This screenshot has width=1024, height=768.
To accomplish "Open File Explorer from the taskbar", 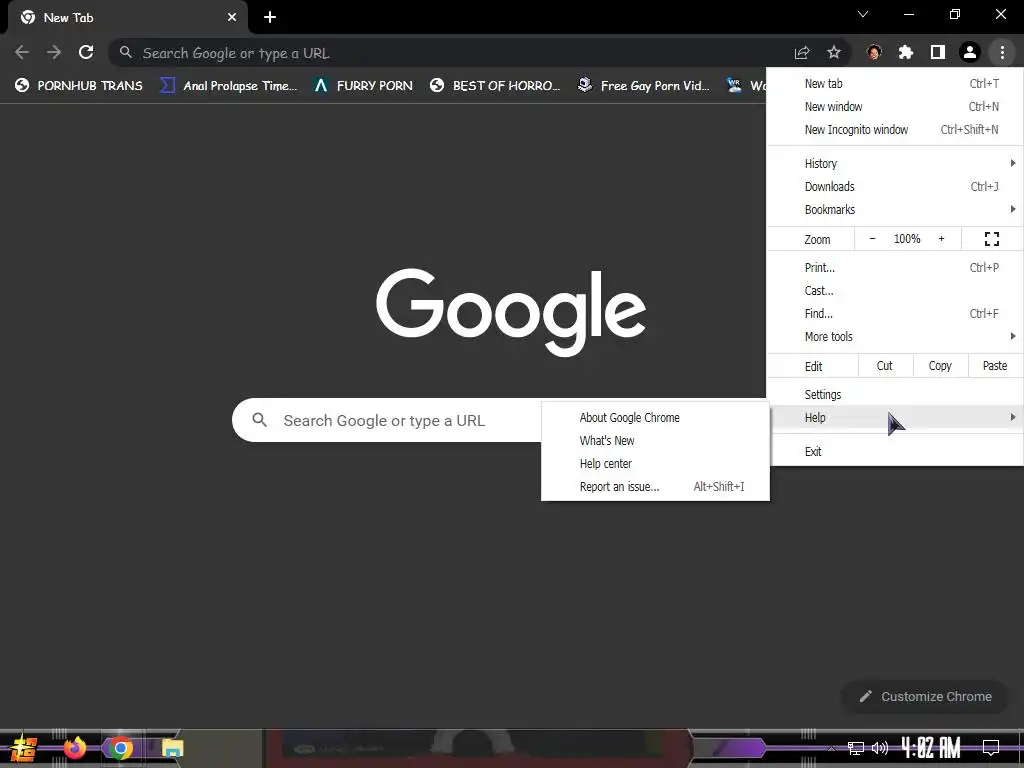I will (172, 748).
